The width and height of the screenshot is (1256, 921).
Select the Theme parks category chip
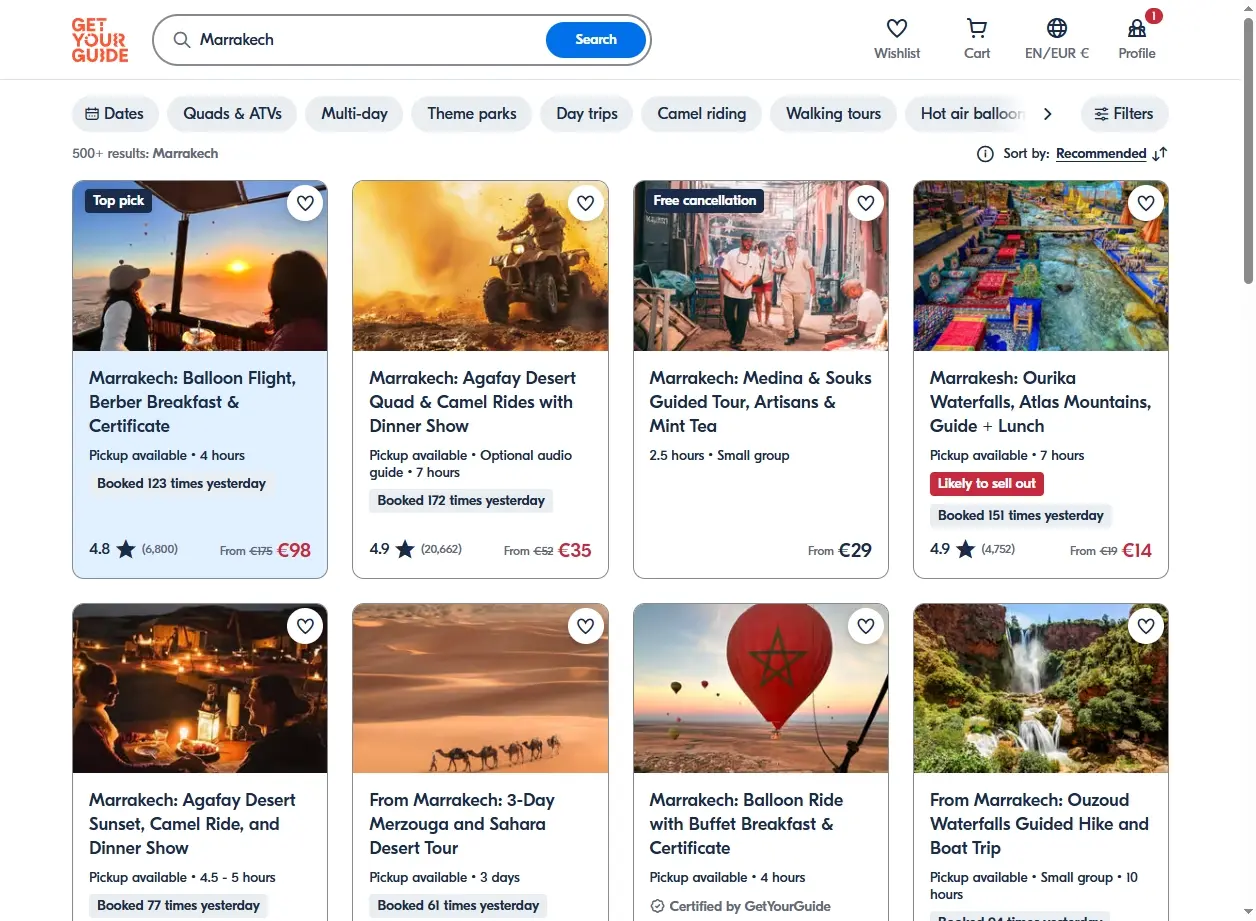[x=472, y=113]
